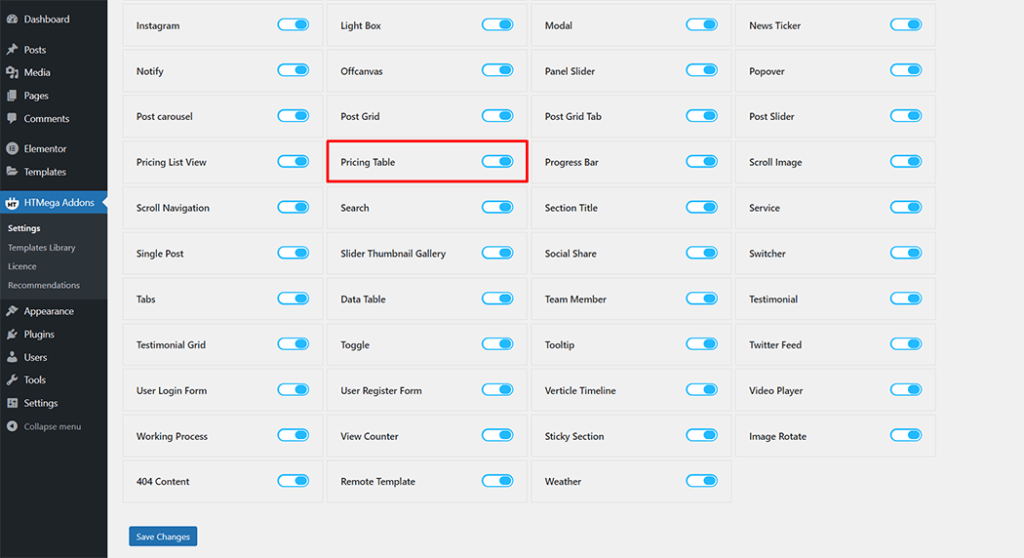
Task: Click the Users person icon
Action: pos(12,357)
